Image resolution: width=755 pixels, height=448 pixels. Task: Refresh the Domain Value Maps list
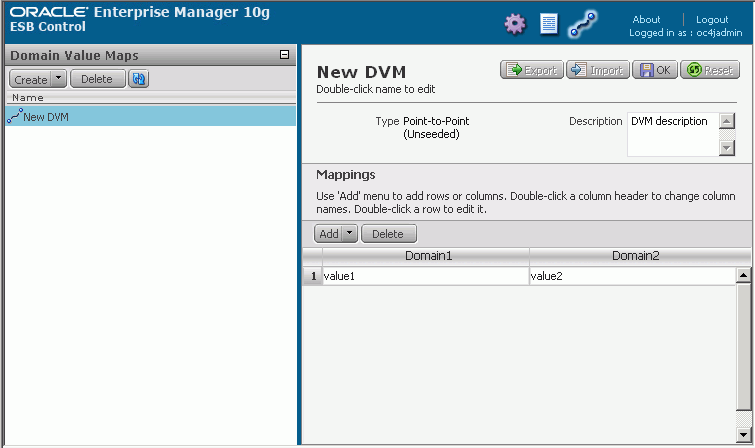point(139,79)
